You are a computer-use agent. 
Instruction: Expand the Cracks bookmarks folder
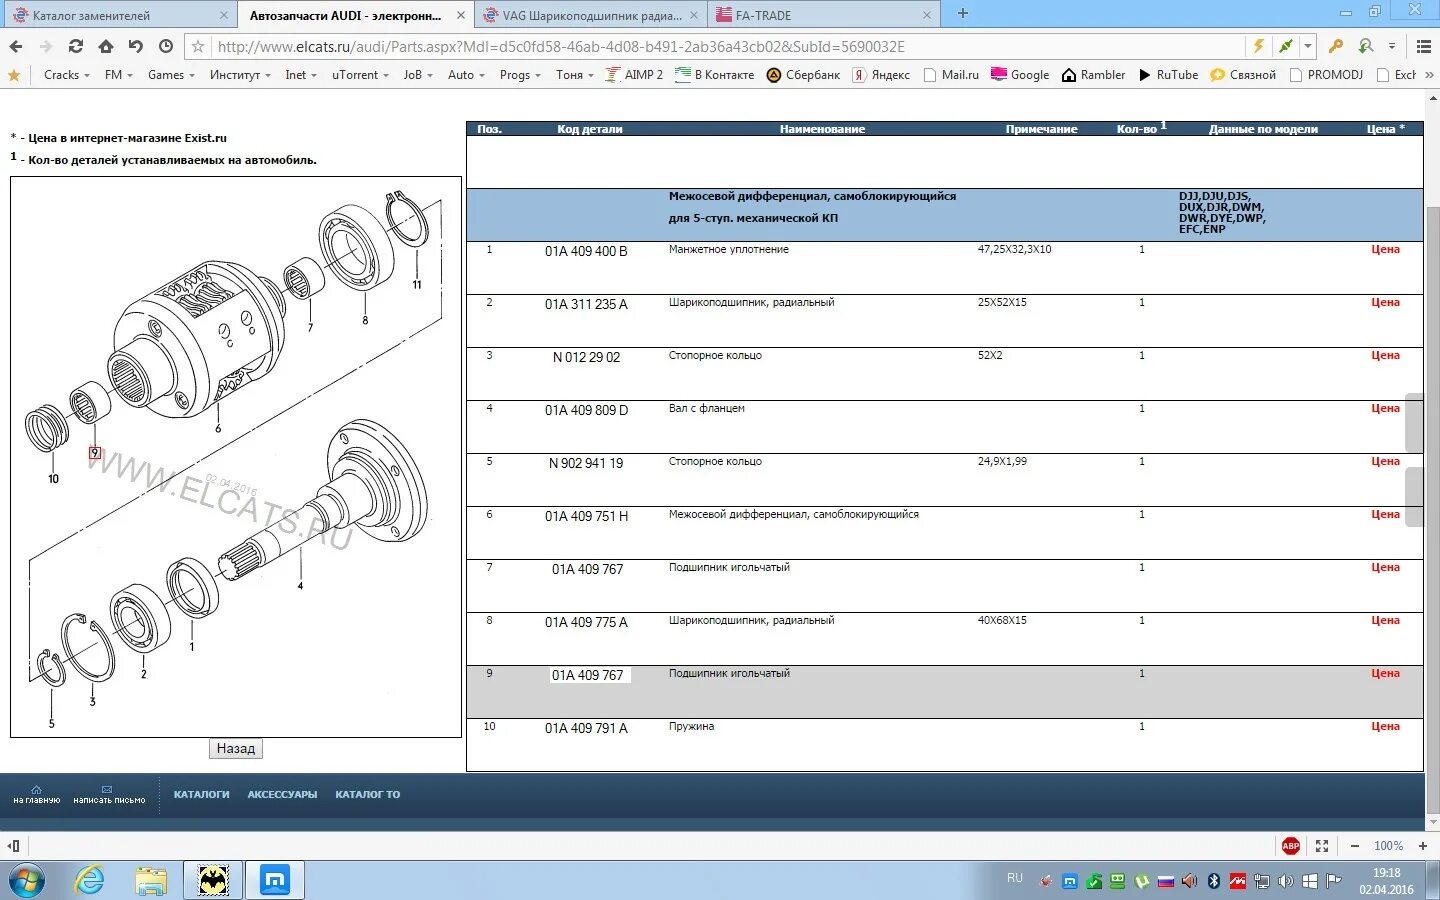(66, 75)
